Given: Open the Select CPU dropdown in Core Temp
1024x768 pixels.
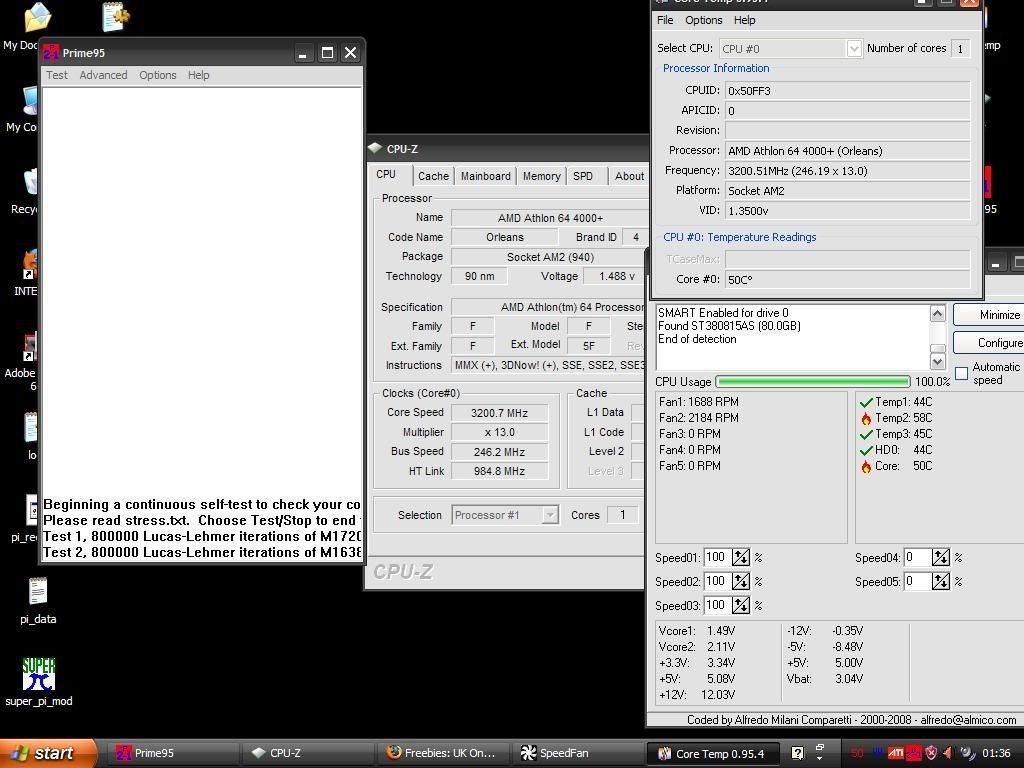Looking at the screenshot, I should 854,48.
